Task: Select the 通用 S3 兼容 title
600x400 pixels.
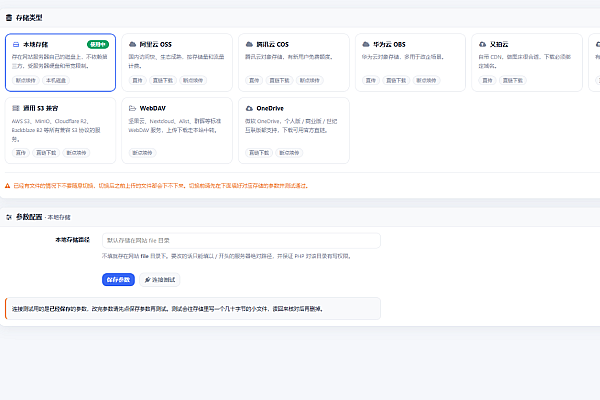Action: [x=41, y=108]
